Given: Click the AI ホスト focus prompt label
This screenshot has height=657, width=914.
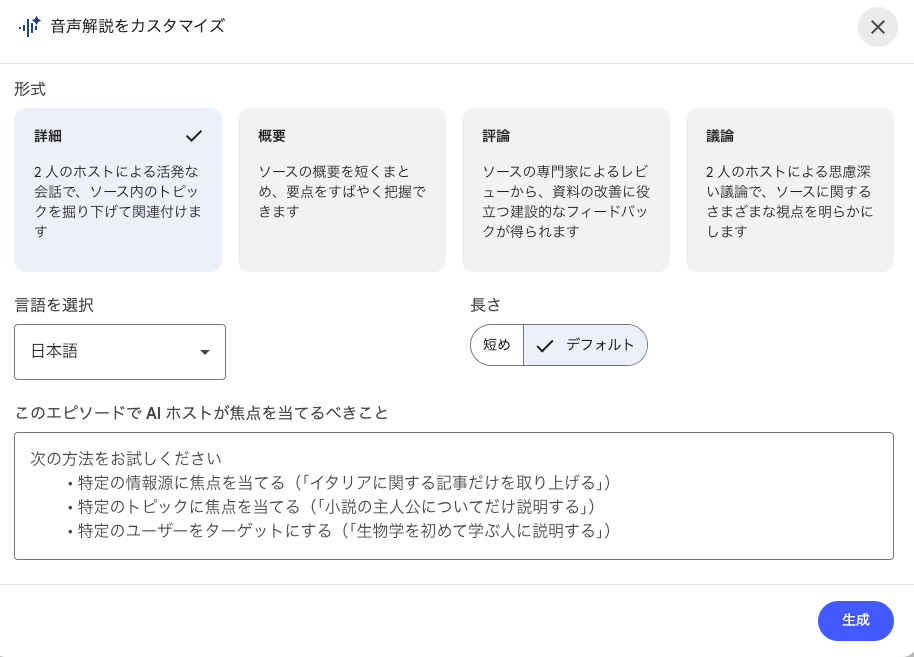Looking at the screenshot, I should click(201, 412).
